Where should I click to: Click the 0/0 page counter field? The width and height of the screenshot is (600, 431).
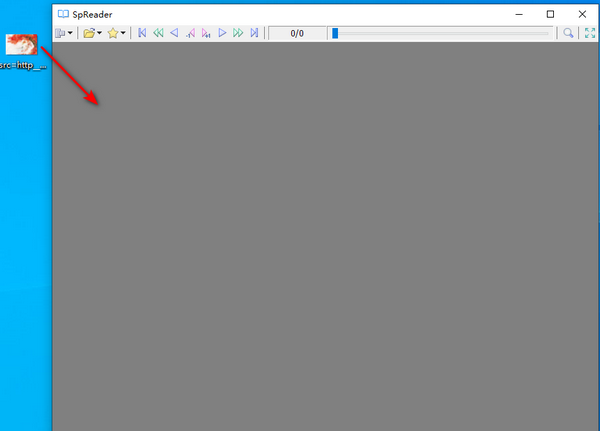pyautogui.click(x=297, y=33)
